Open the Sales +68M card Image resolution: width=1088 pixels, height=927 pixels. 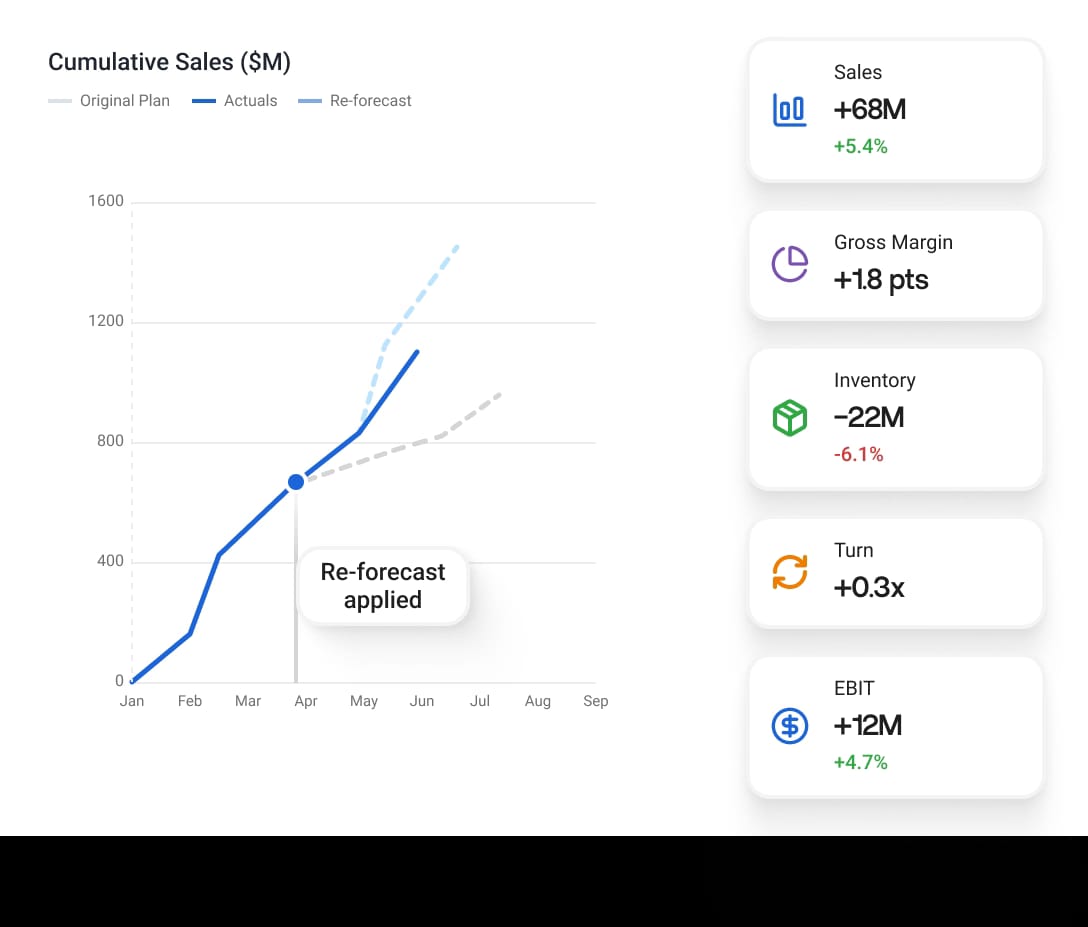click(x=896, y=110)
